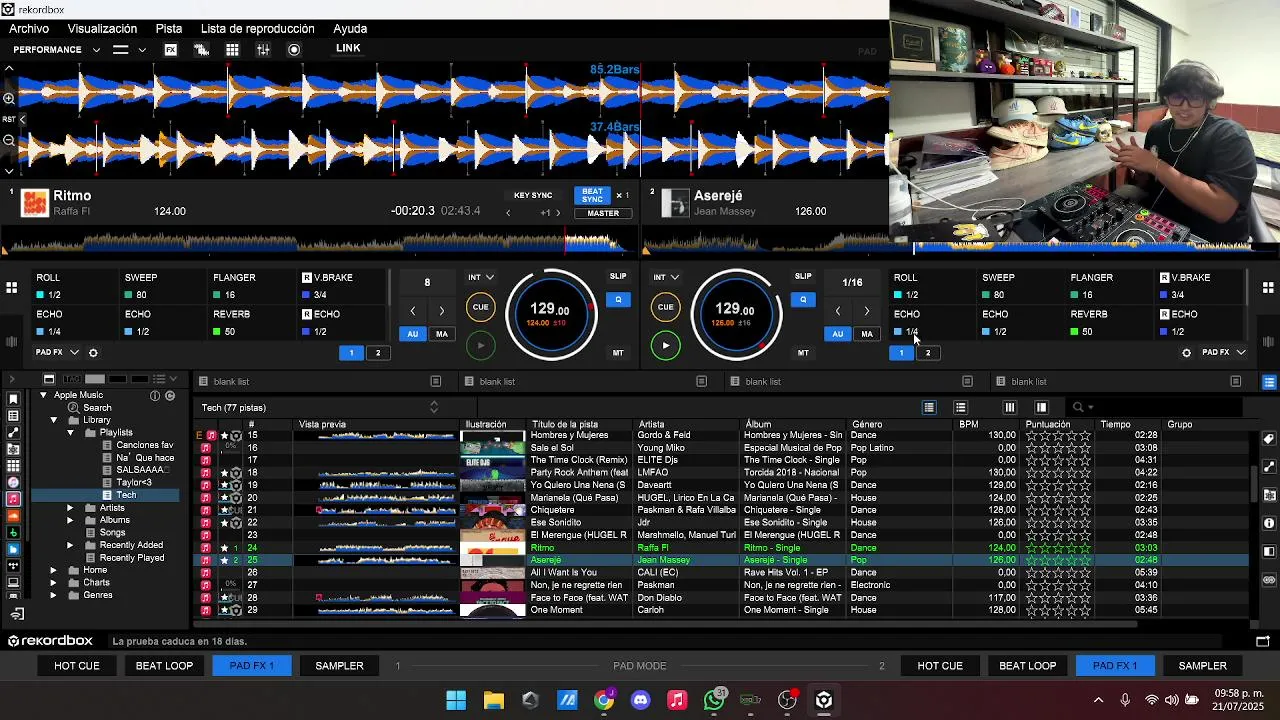
Task: Collapse the Apple Music tree node
Action: point(43,395)
